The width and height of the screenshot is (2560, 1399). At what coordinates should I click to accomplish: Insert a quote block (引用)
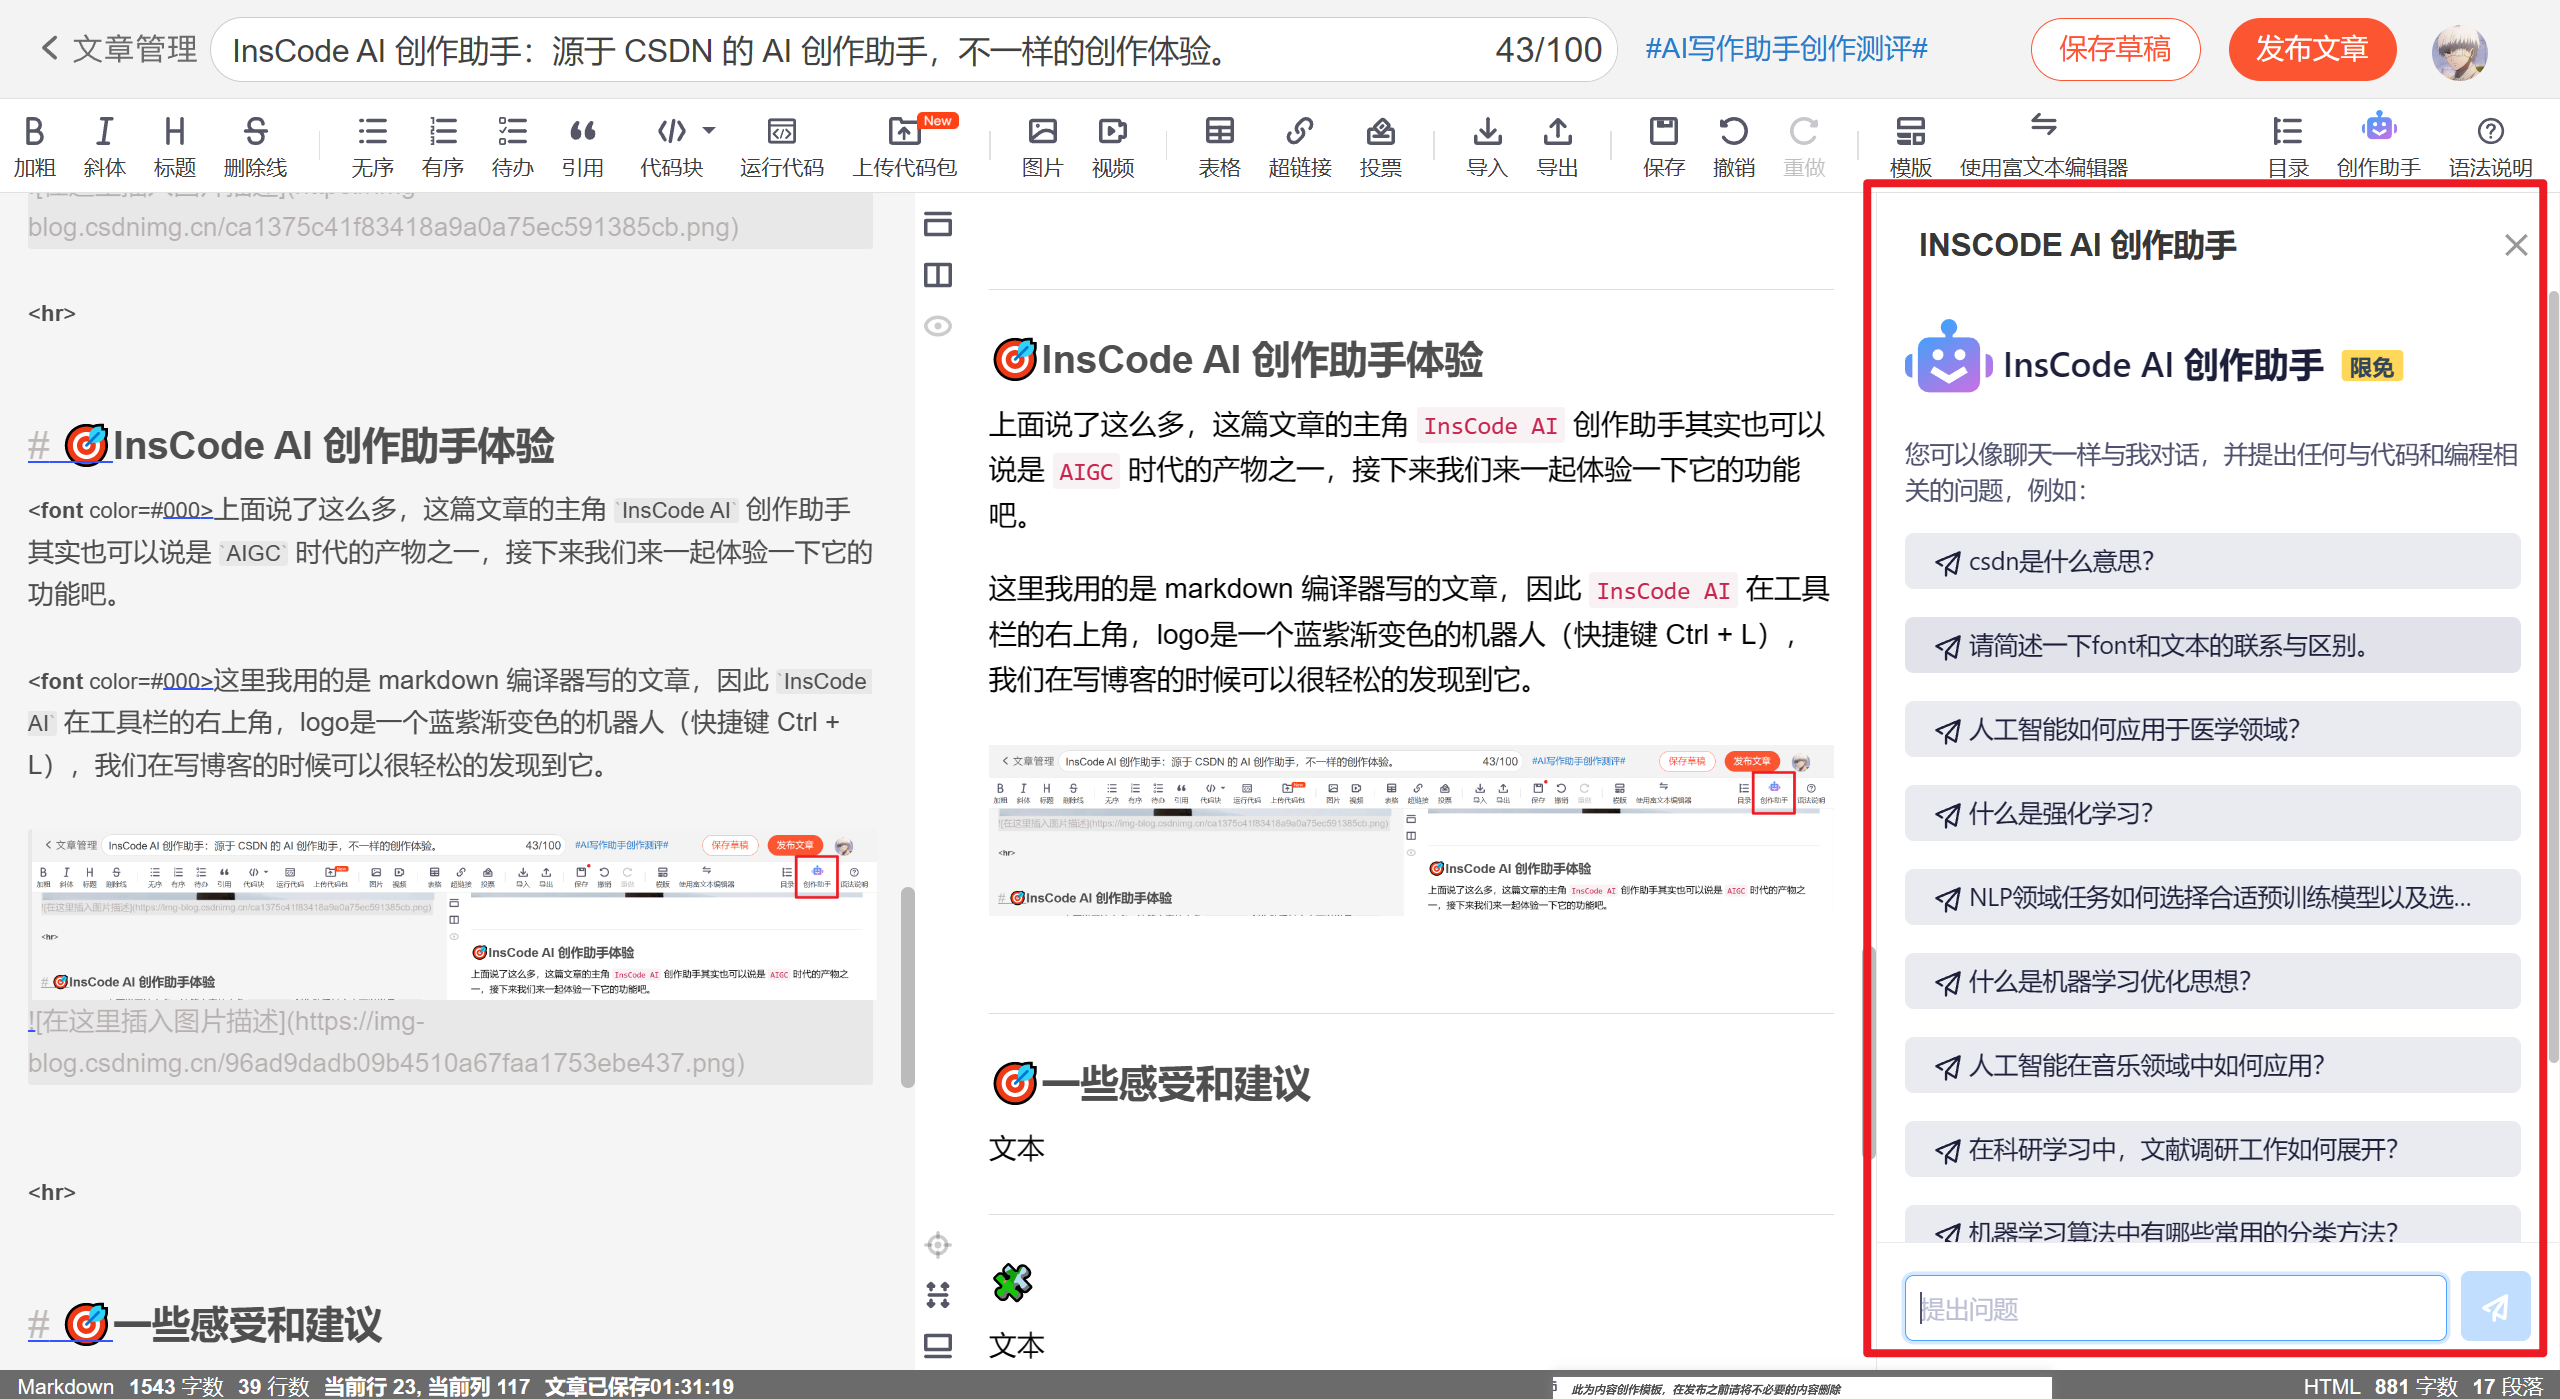[582, 146]
